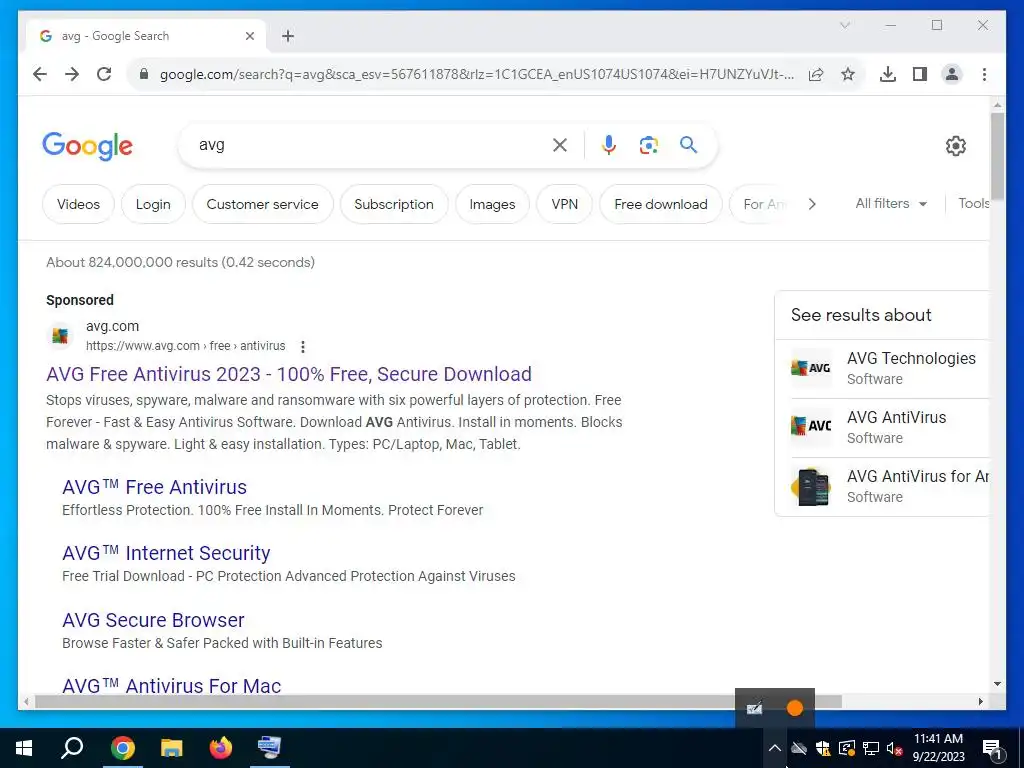
Task: Open the Windows Start menu
Action: [x=24, y=748]
